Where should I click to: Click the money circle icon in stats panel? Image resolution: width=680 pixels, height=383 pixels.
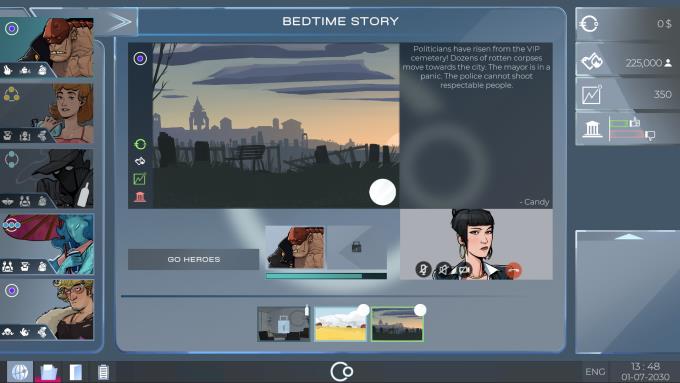pos(589,24)
